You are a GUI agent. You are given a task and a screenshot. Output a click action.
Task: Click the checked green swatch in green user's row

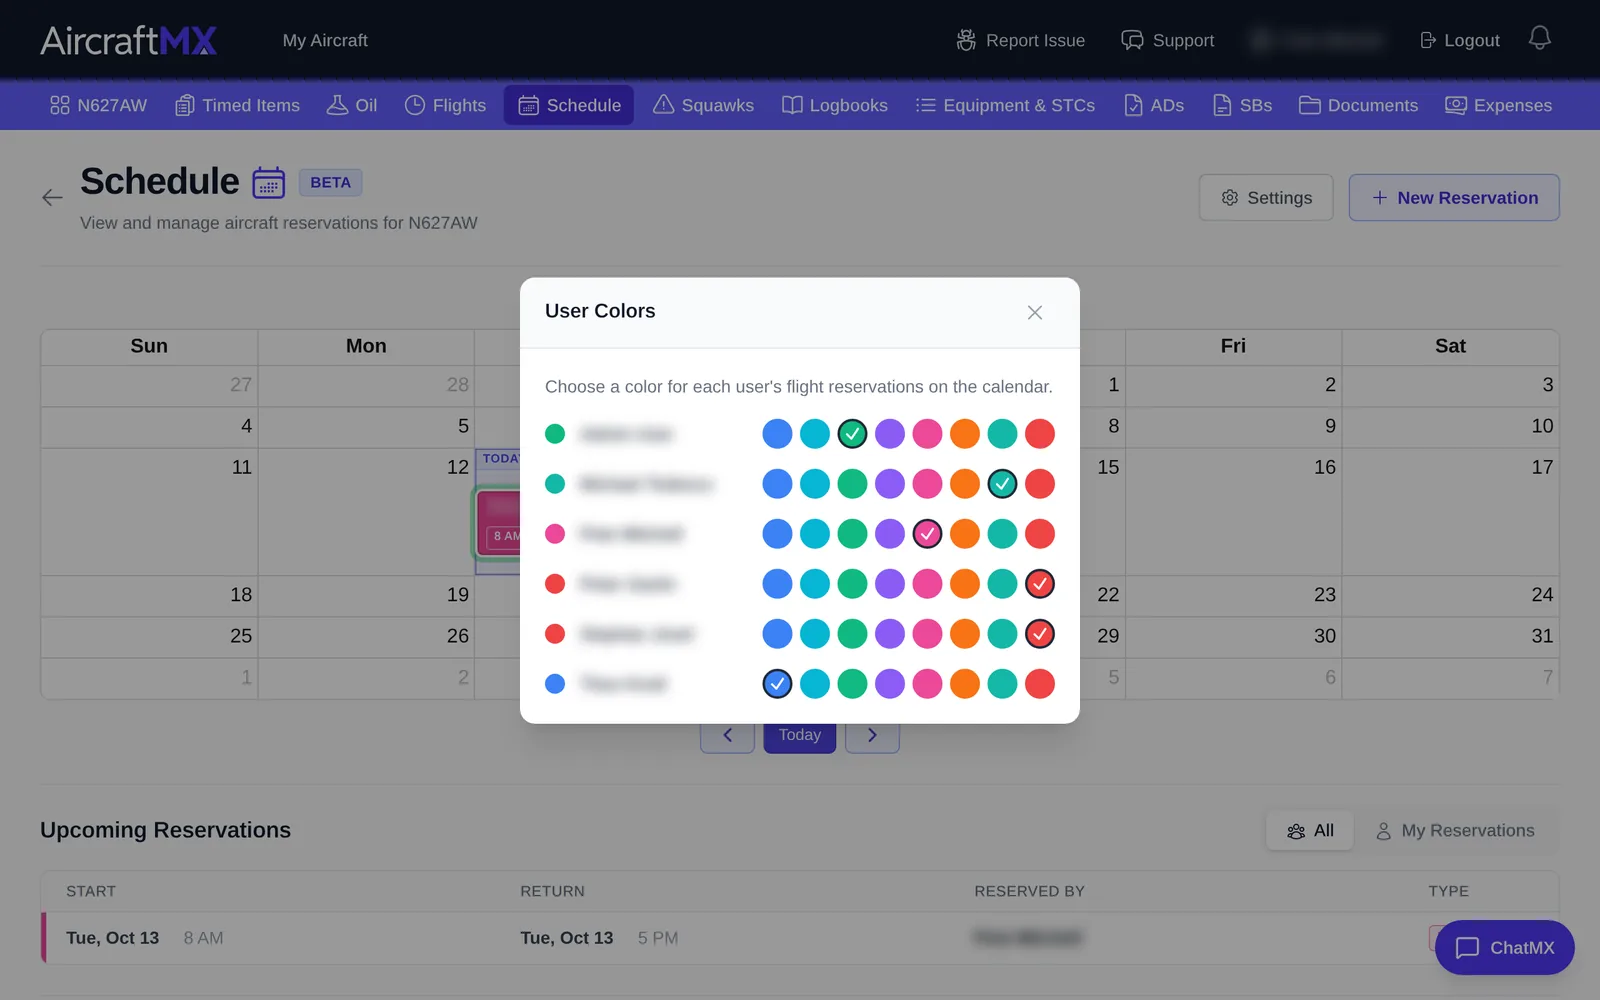click(x=852, y=434)
